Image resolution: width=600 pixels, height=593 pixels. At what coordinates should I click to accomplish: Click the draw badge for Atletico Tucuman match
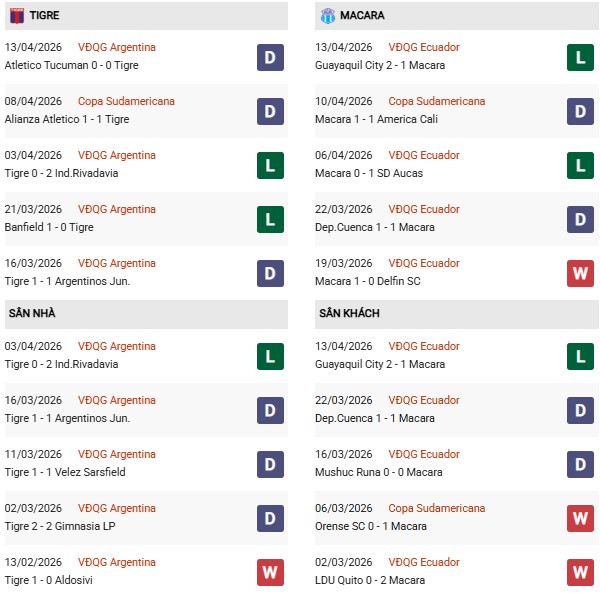coord(270,57)
